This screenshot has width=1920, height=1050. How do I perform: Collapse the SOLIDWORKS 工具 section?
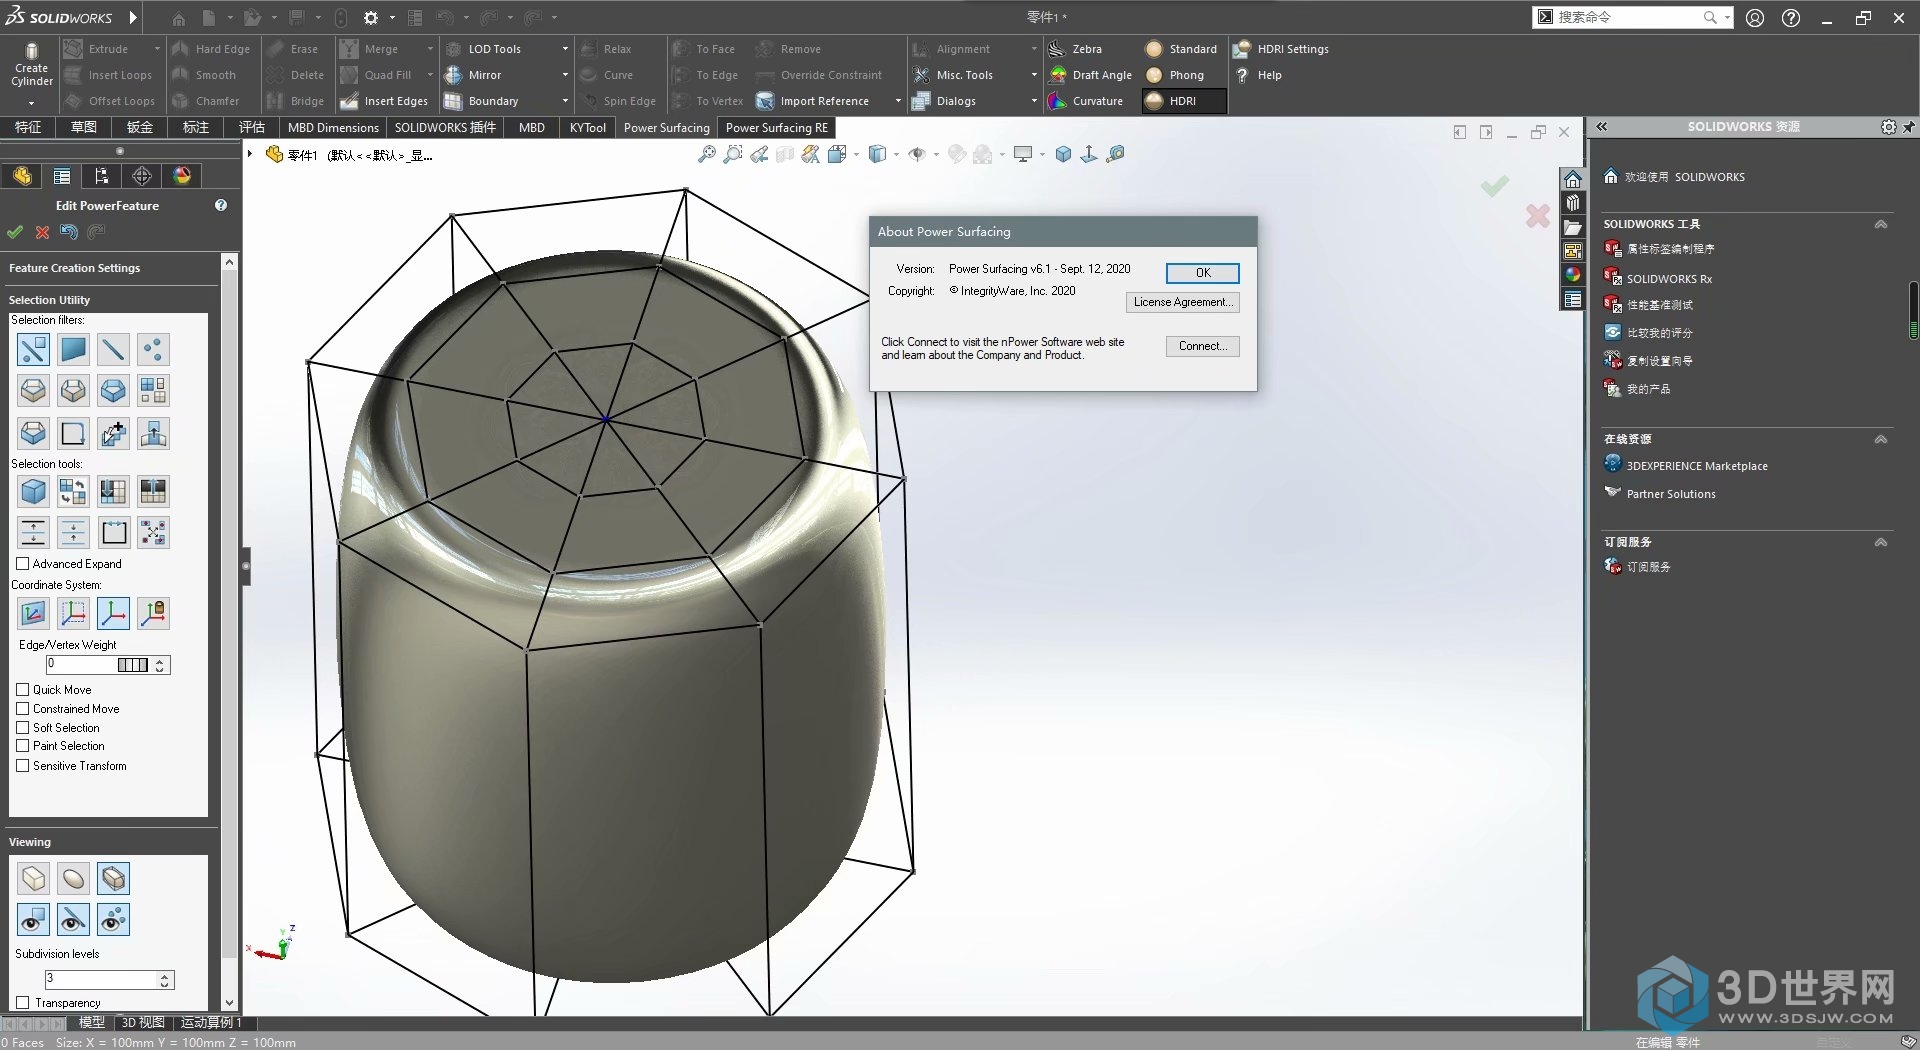point(1881,224)
